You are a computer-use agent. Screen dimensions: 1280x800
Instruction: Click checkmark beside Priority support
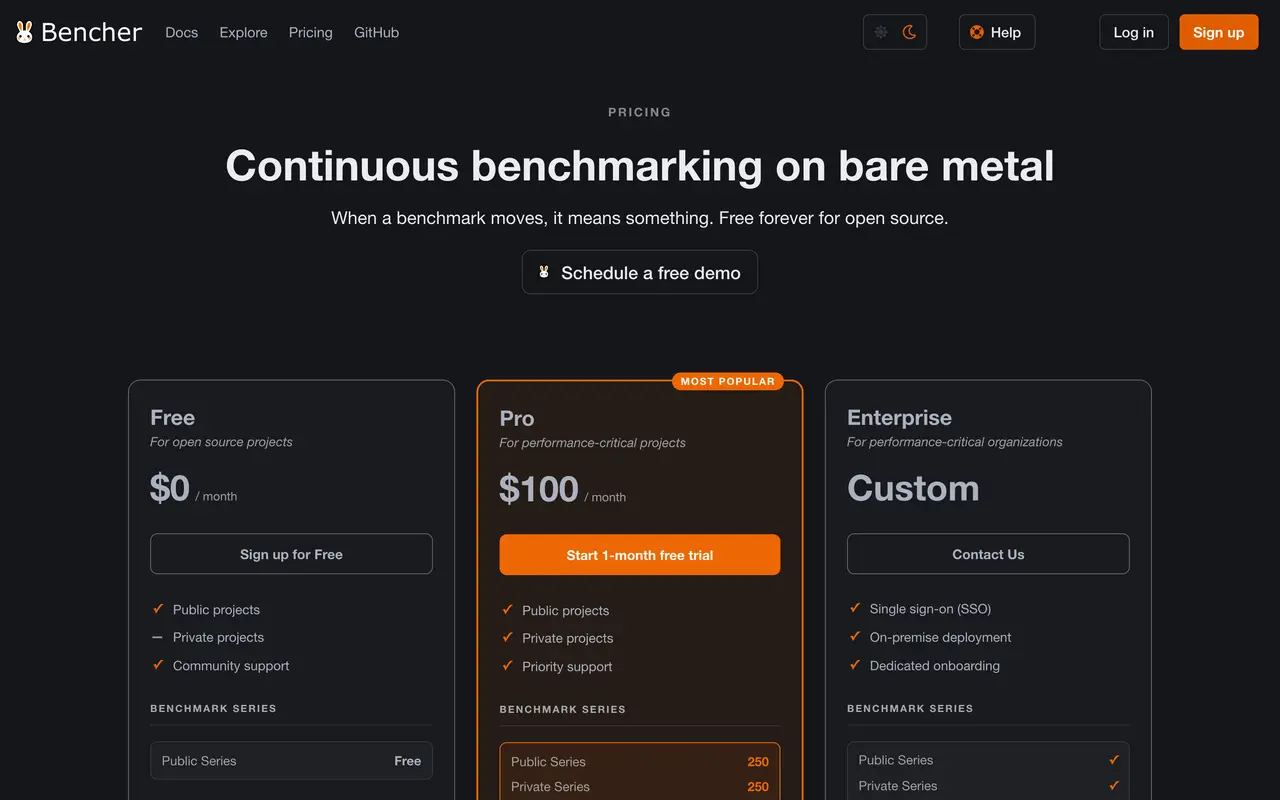pyautogui.click(x=507, y=666)
